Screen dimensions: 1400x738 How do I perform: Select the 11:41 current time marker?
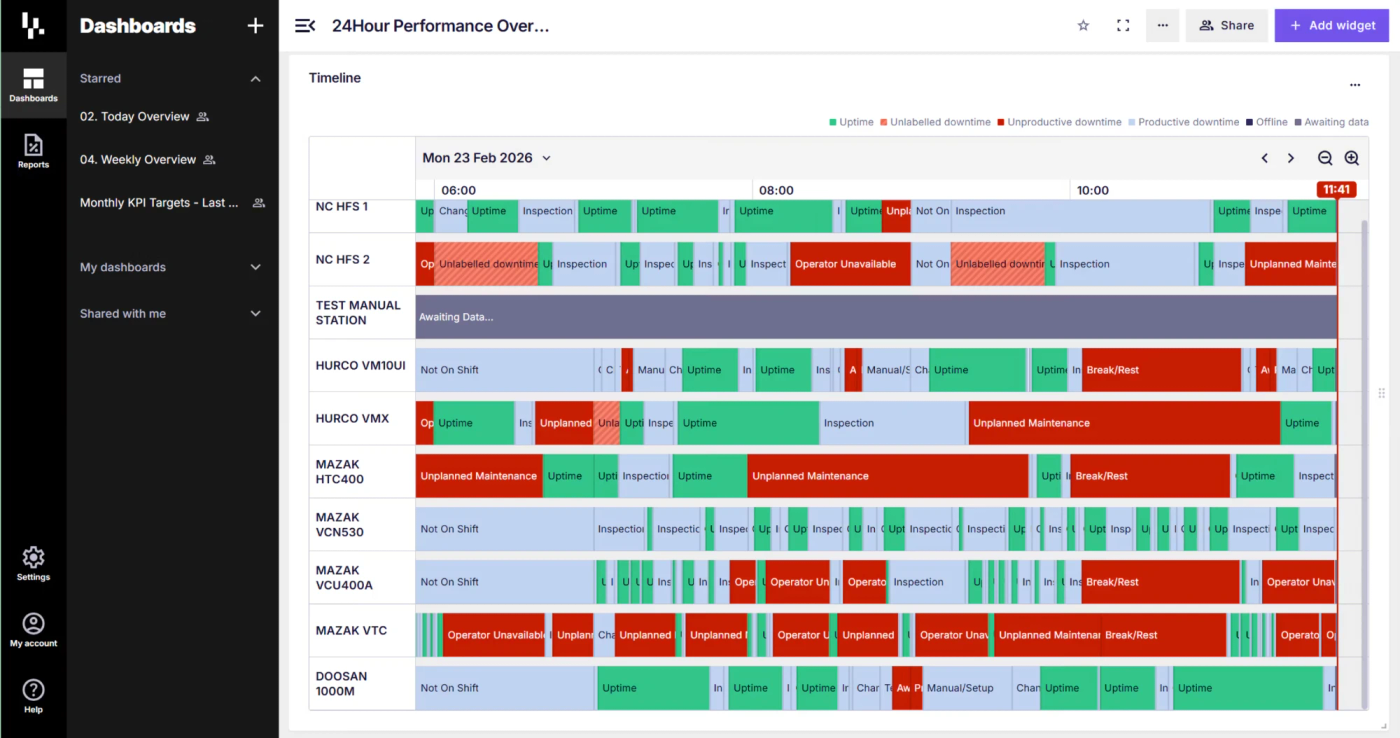[x=1337, y=190]
